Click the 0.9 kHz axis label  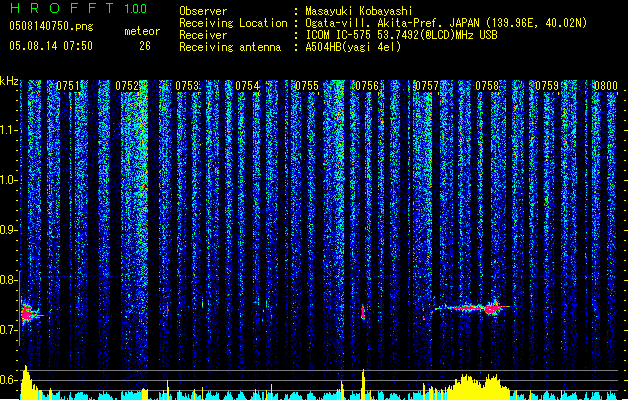[x=9, y=230]
